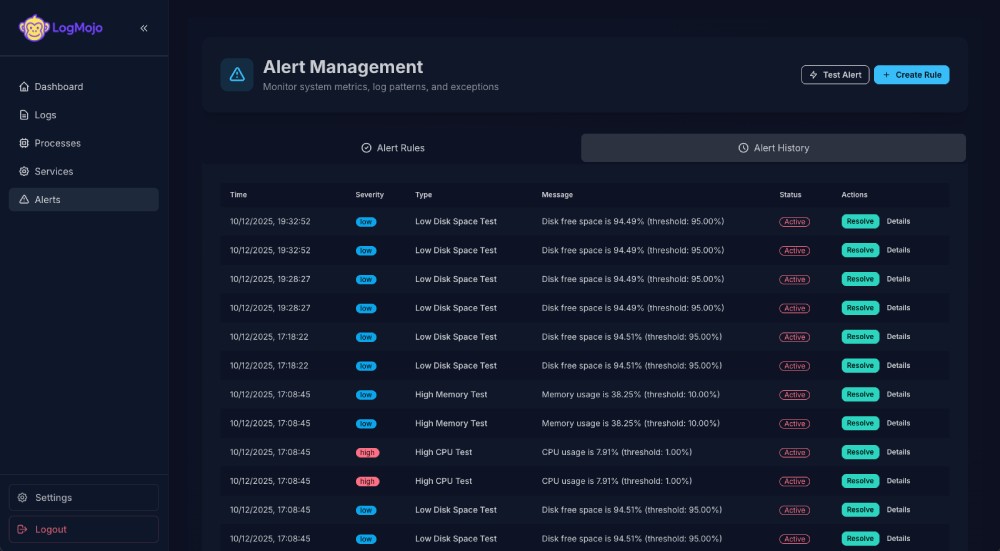The height and width of the screenshot is (551, 1000).
Task: Click the Create Rule button
Action: [911, 75]
